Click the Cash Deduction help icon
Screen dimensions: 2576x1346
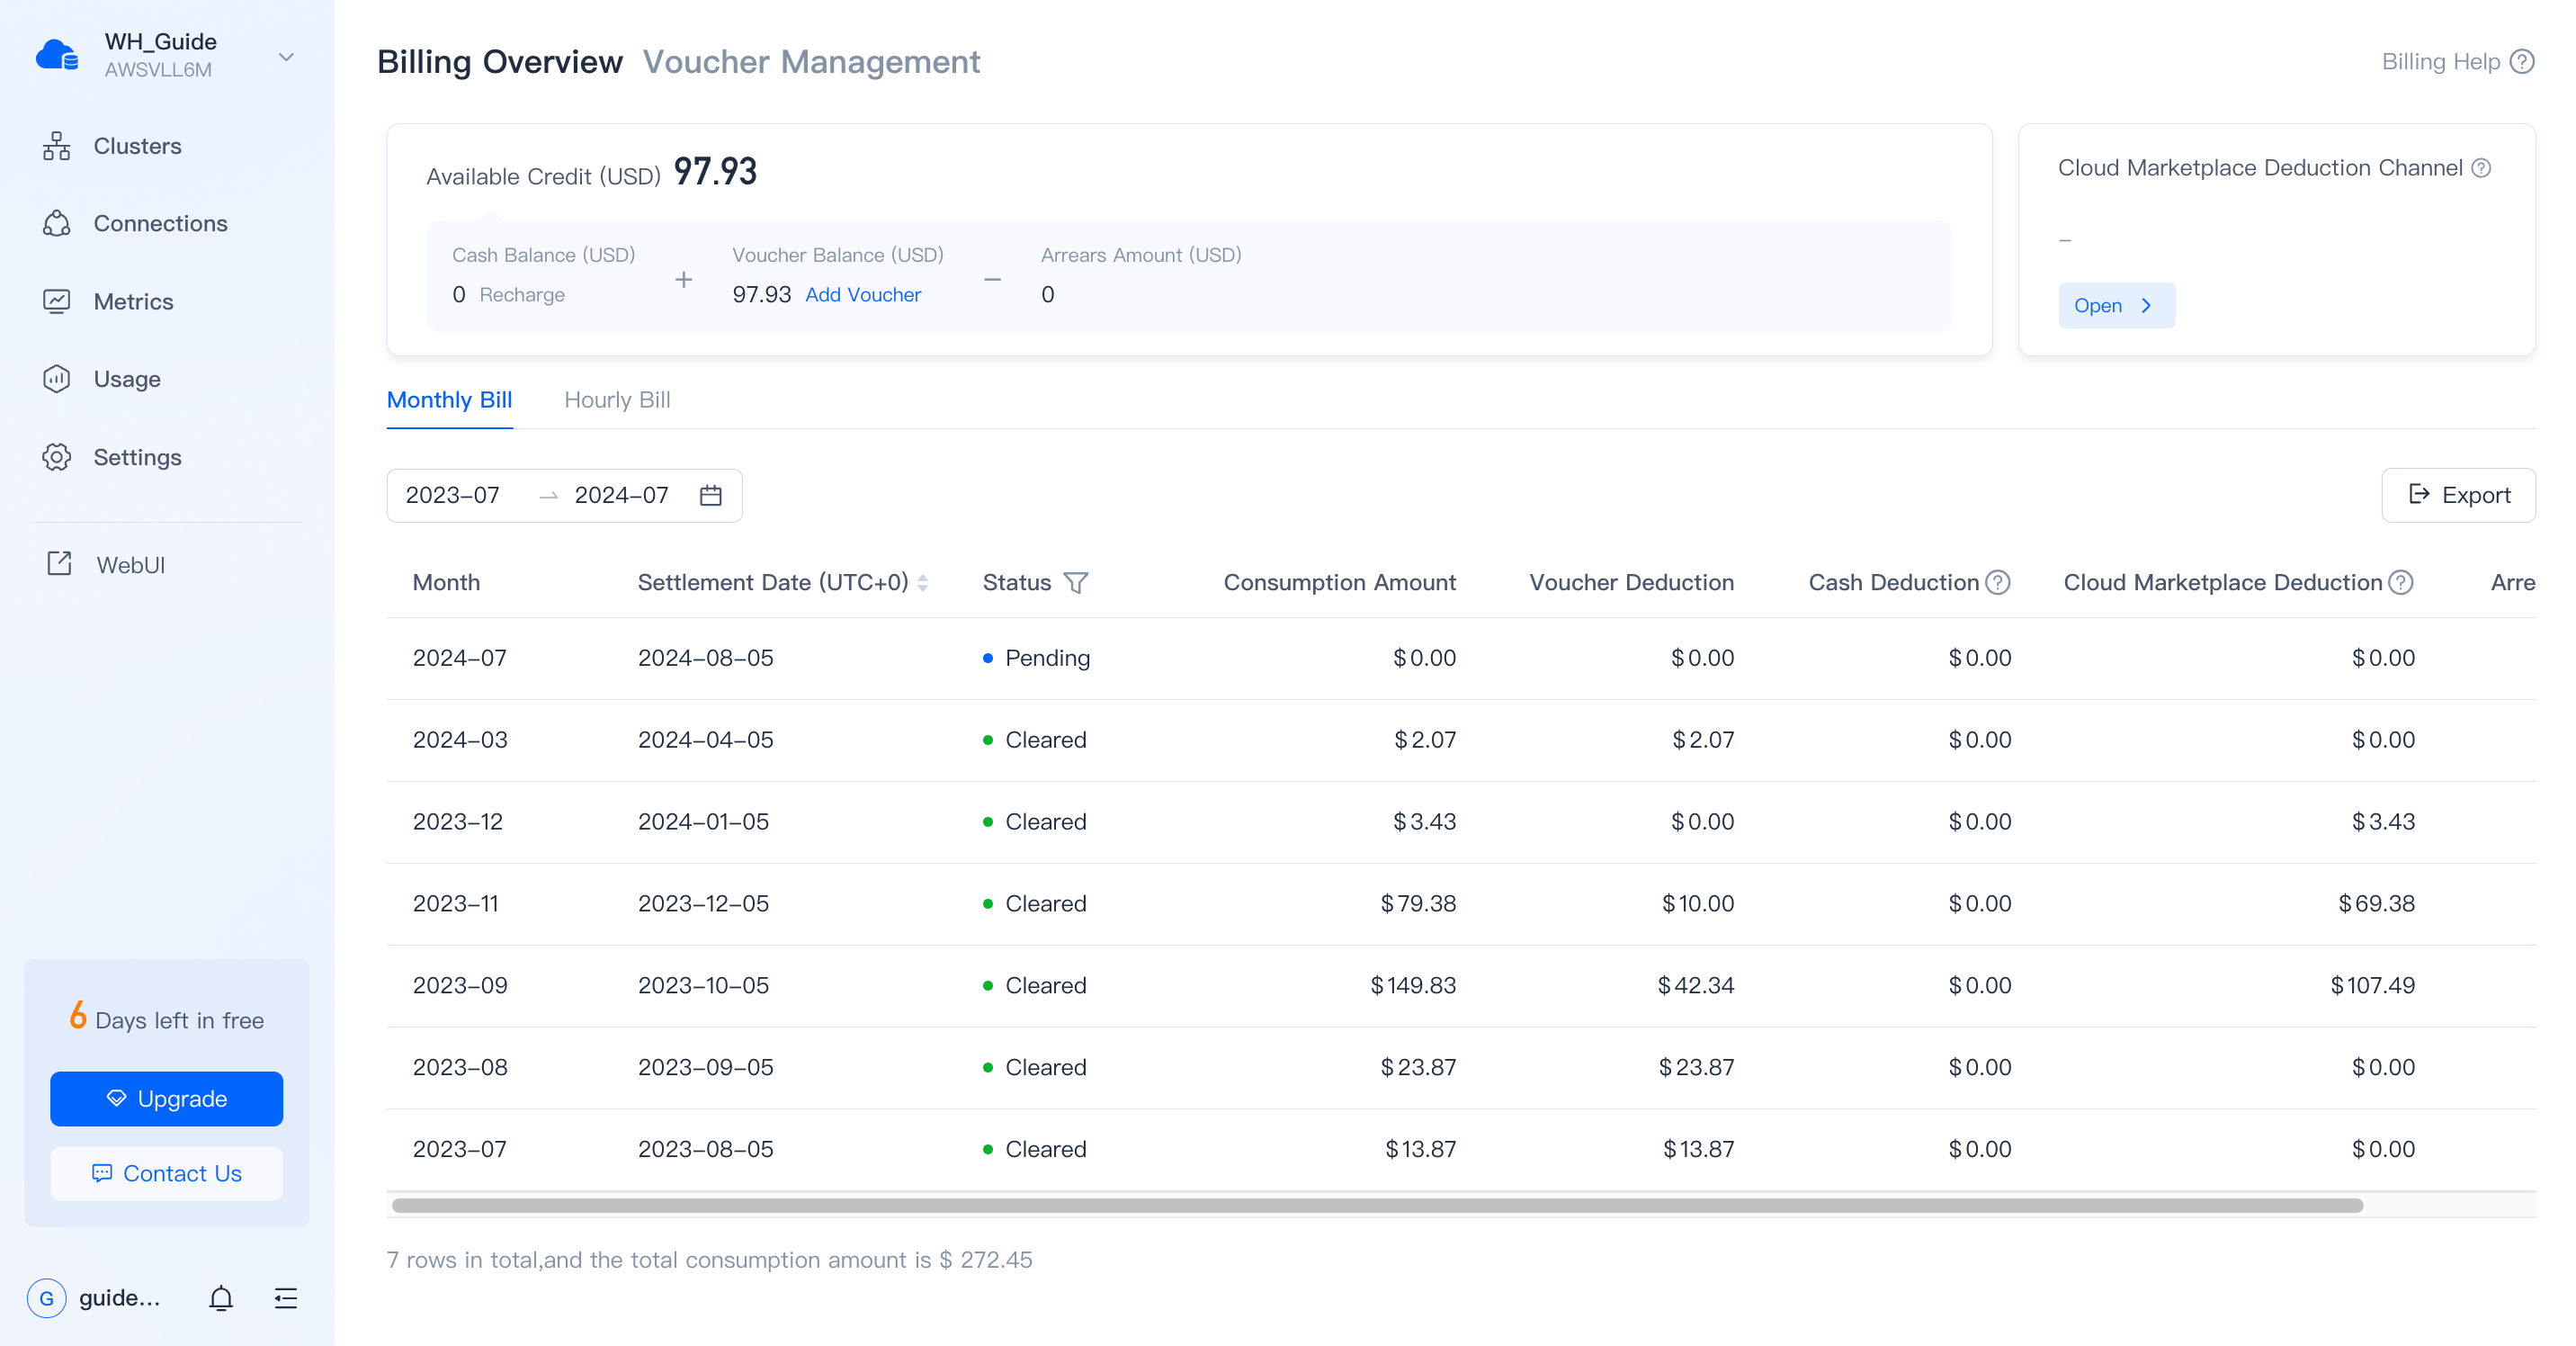1998,582
